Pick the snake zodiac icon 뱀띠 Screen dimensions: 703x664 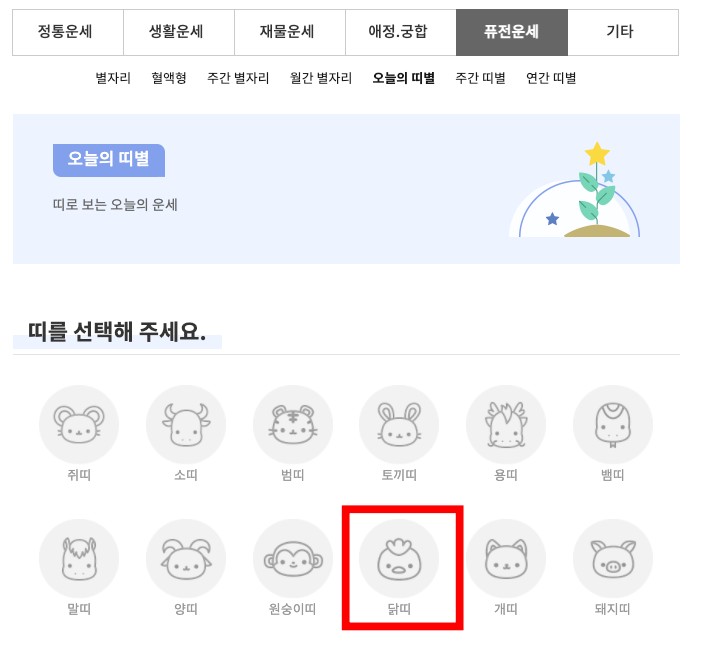point(612,424)
